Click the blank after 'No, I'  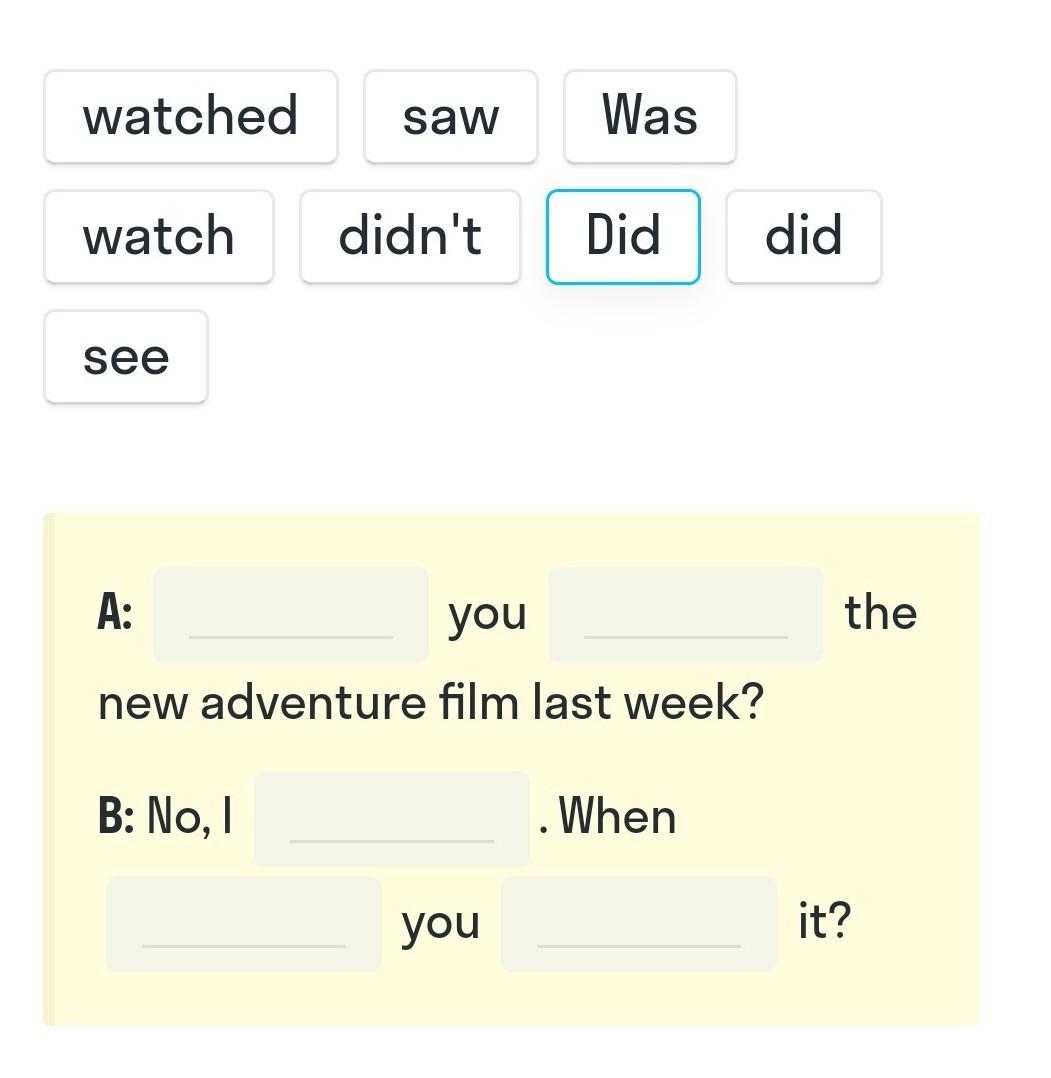[392, 818]
